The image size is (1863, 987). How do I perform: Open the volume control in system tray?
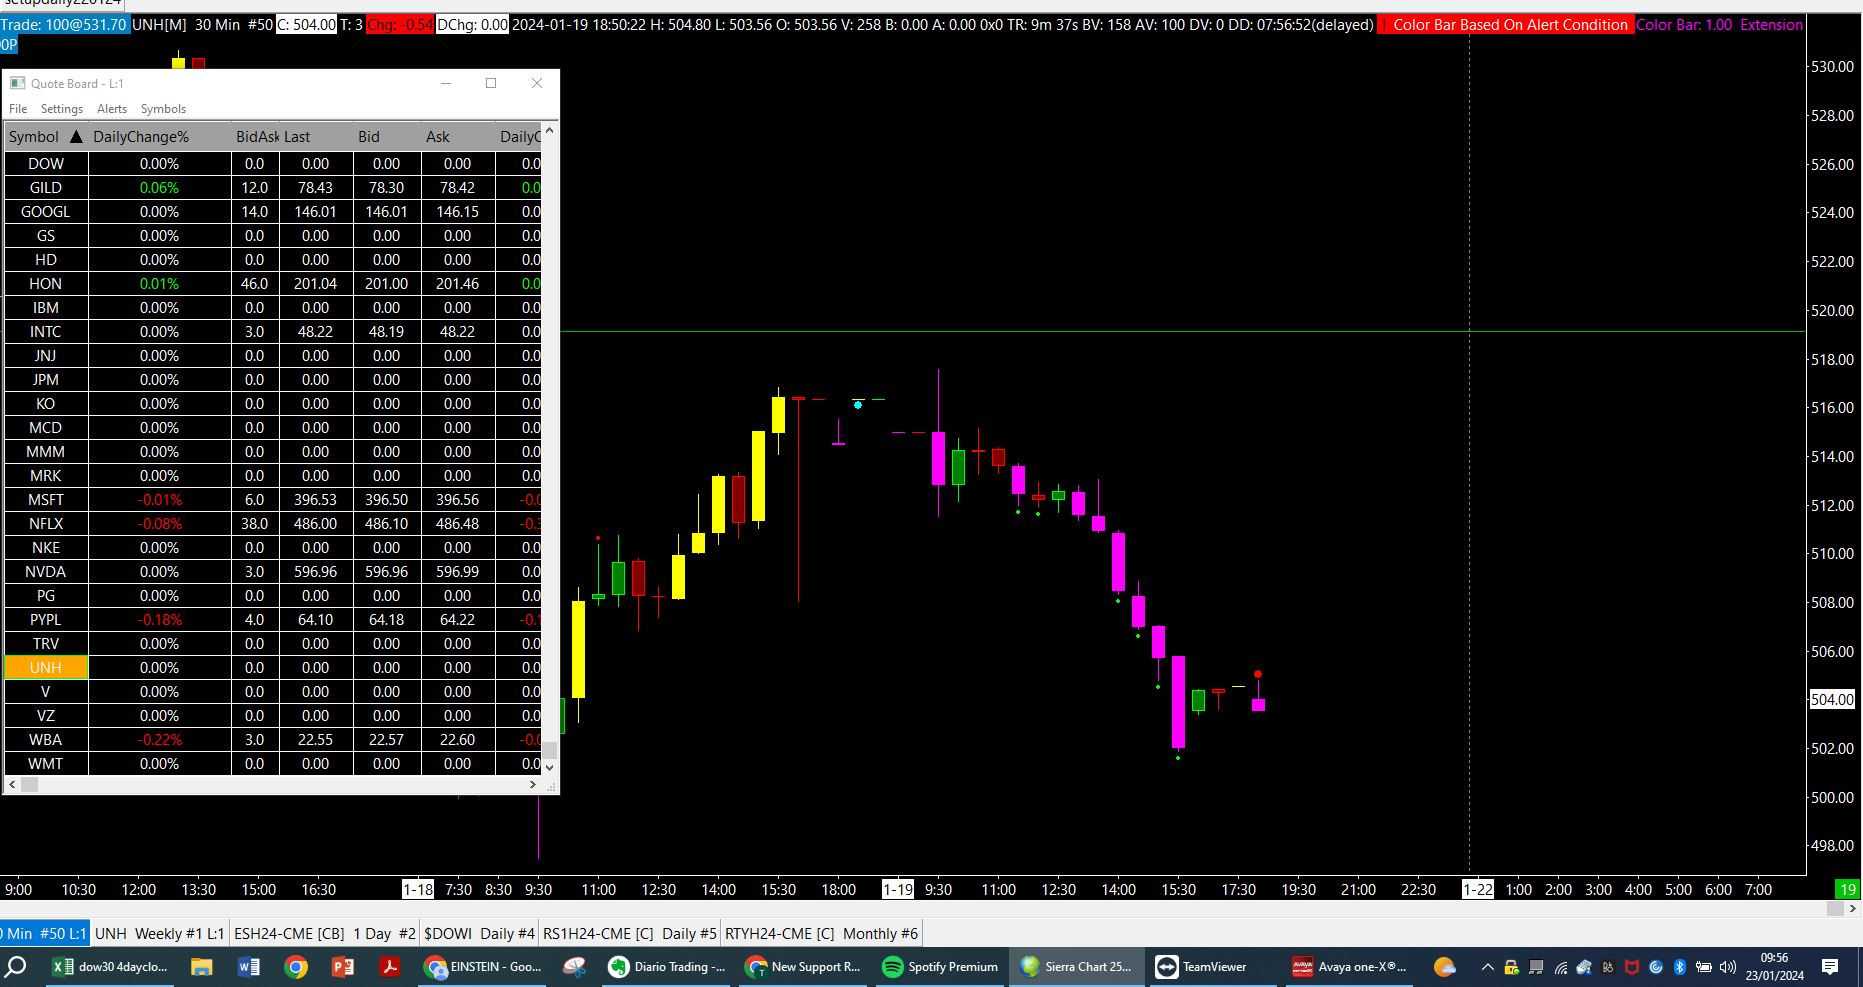tap(1728, 967)
